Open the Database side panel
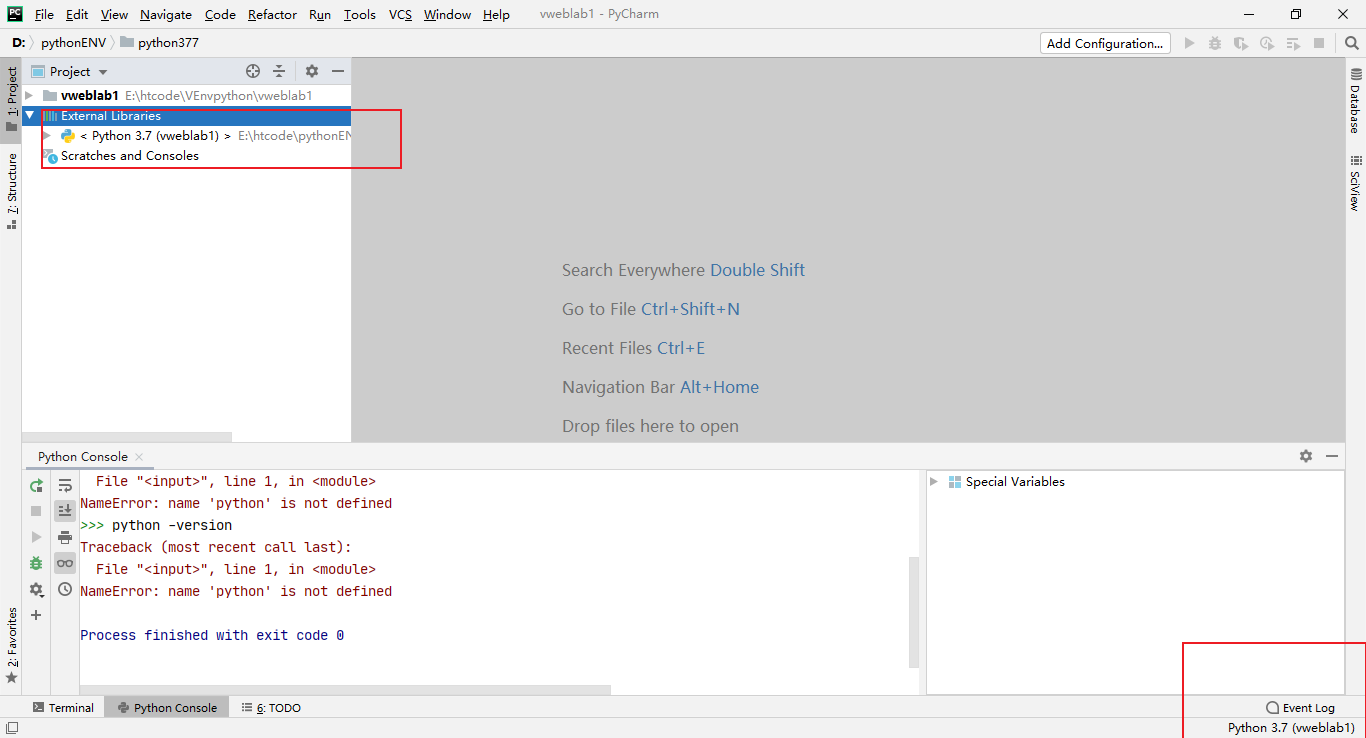Viewport: 1366px width, 738px height. [1356, 101]
